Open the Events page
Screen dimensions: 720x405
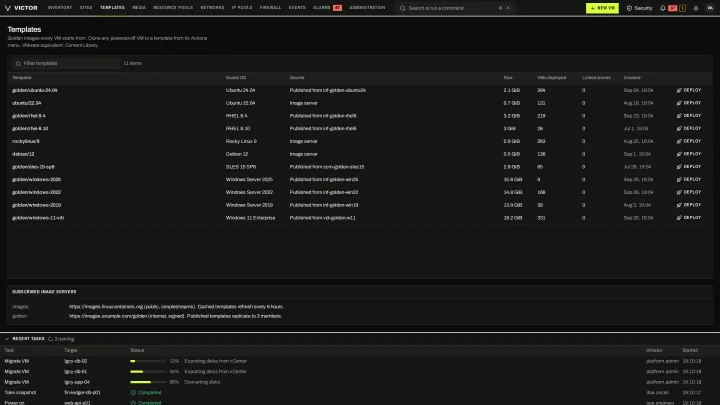click(297, 8)
